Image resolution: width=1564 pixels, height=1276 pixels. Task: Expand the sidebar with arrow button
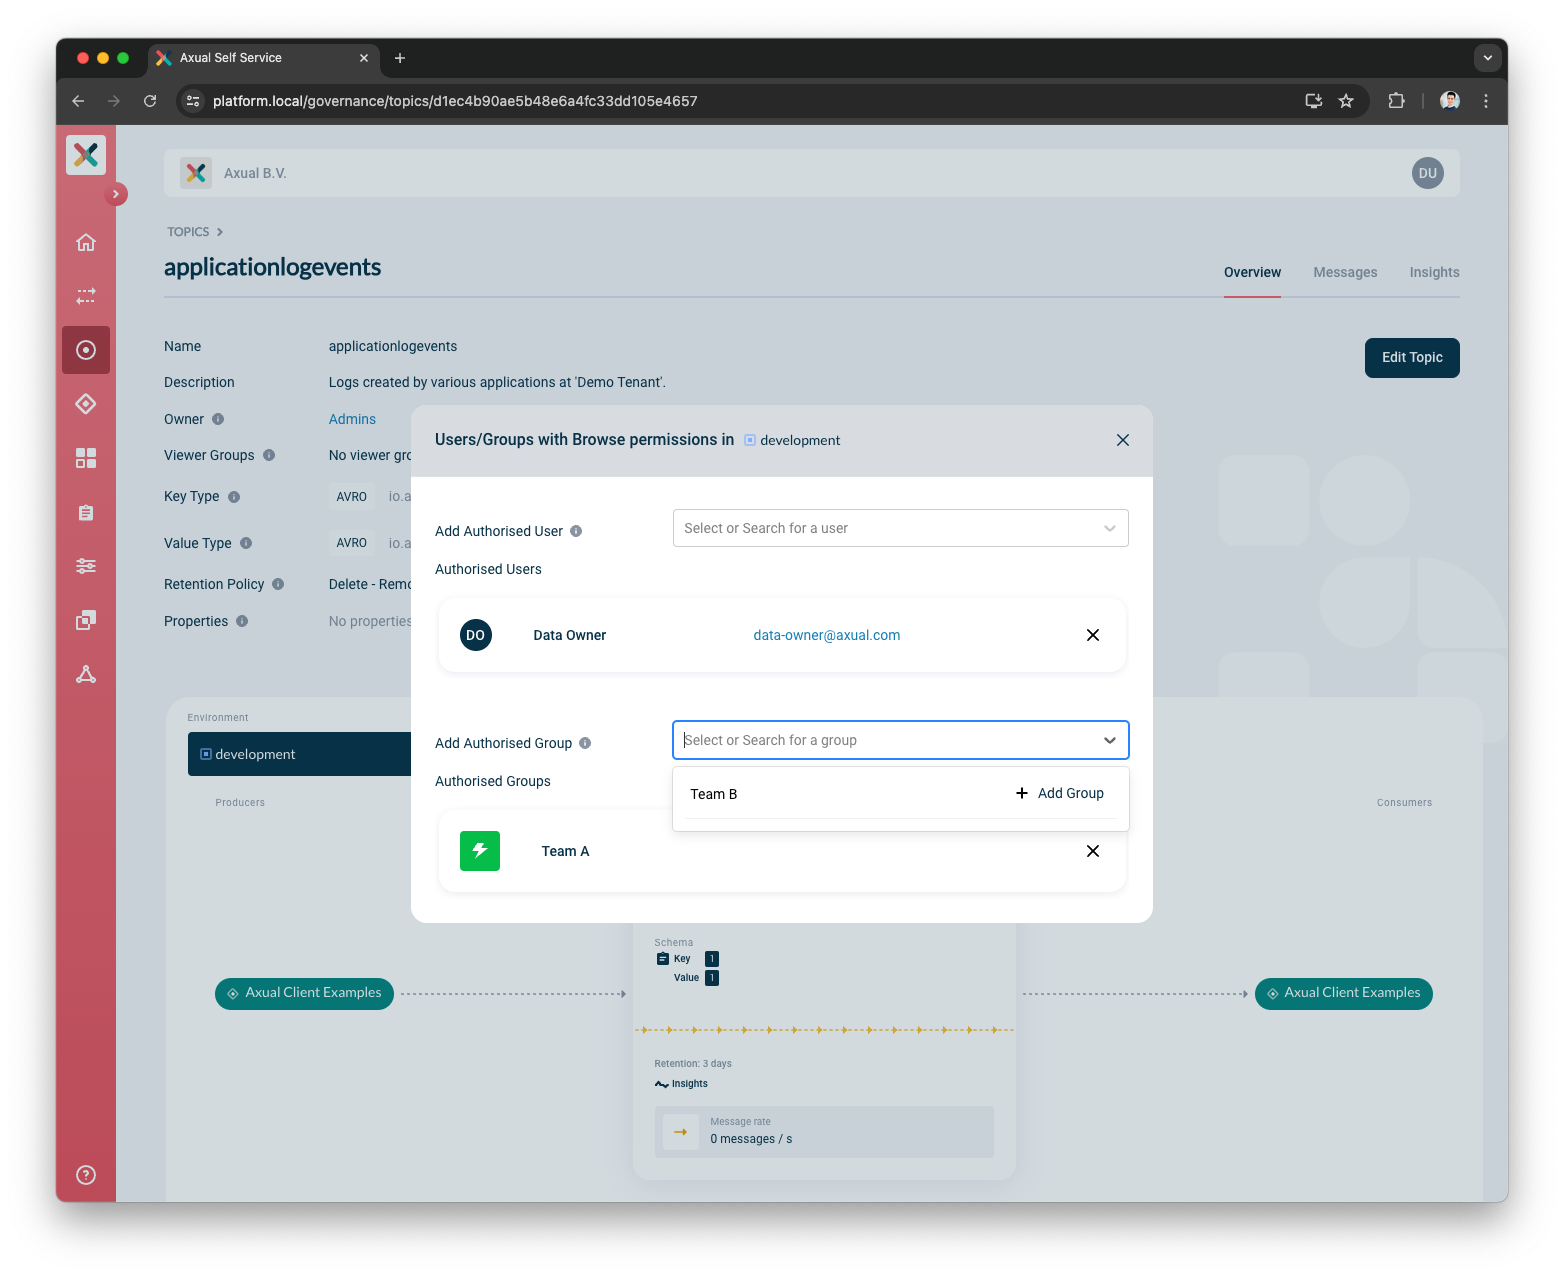point(116,194)
